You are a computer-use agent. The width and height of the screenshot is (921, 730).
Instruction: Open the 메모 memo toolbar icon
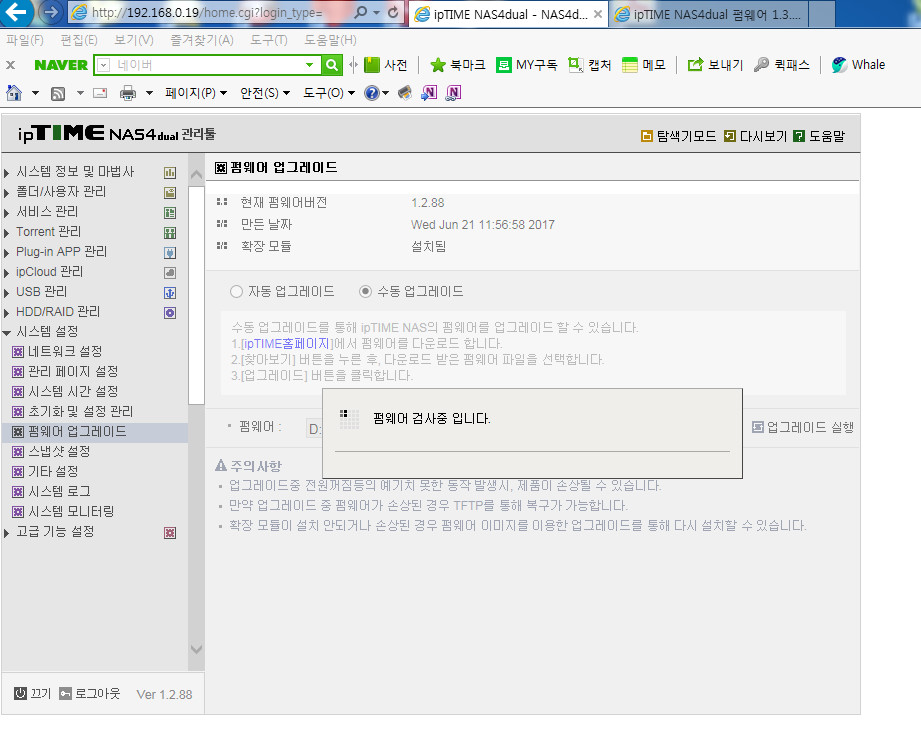point(630,65)
